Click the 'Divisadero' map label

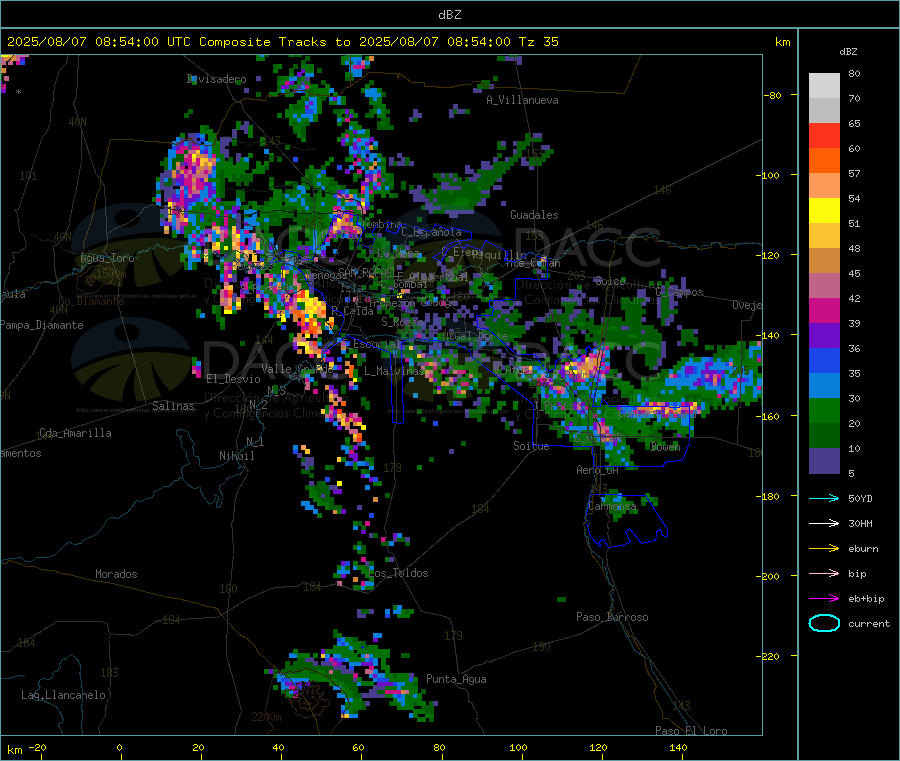[x=216, y=79]
